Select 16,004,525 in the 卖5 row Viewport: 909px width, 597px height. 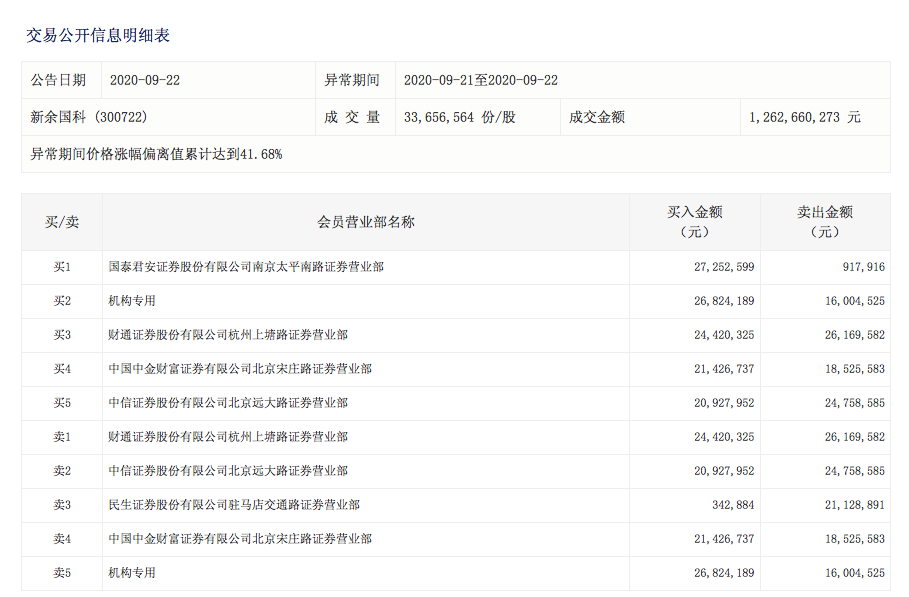[x=855, y=573]
